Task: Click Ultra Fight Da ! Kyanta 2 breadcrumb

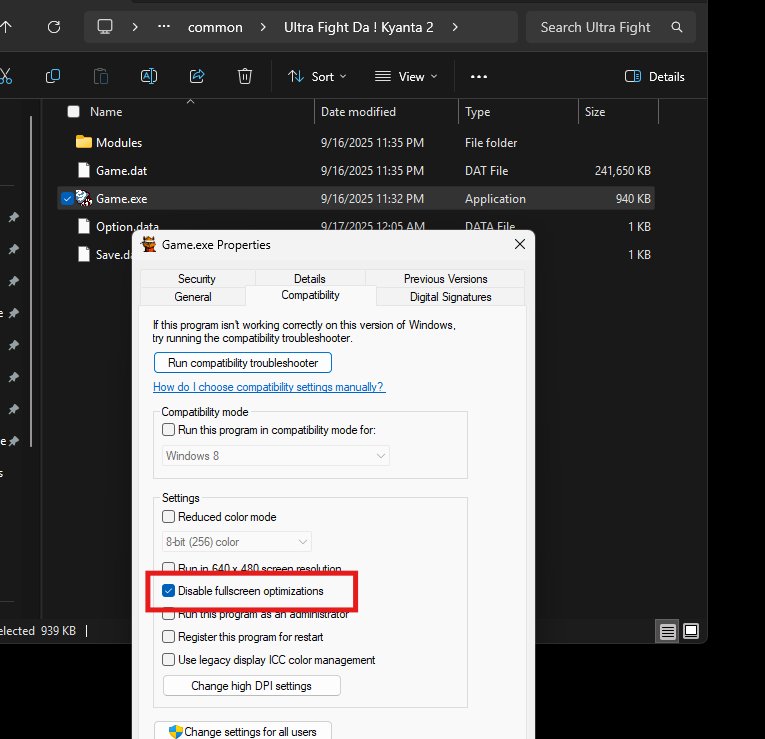Action: click(359, 27)
